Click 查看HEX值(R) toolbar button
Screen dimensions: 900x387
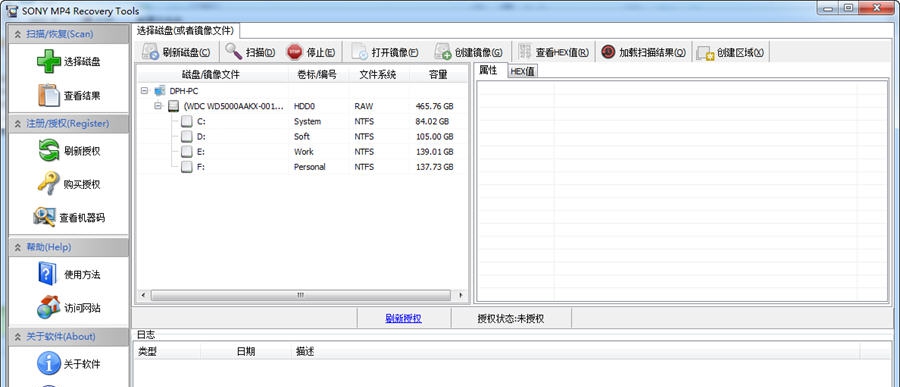(x=553, y=52)
